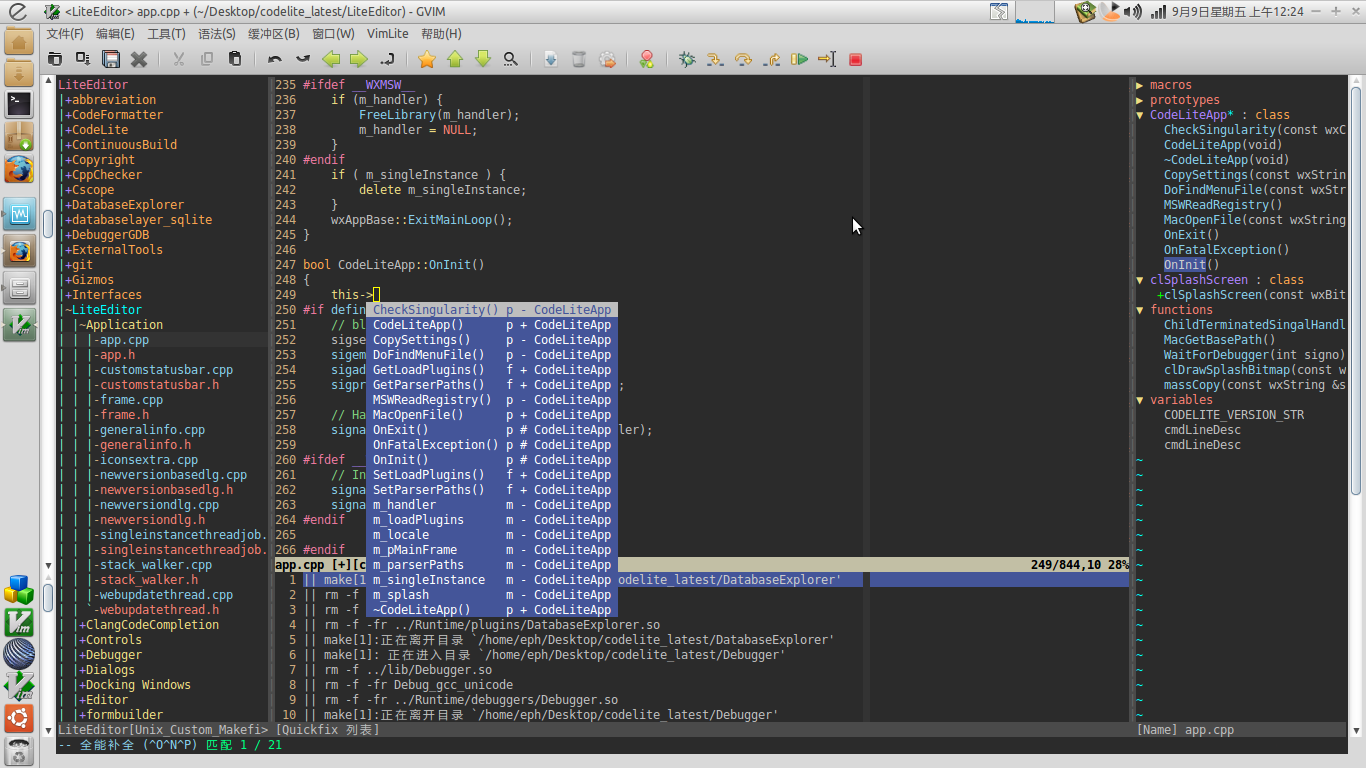Open the 文件(F) menu

coord(66,34)
